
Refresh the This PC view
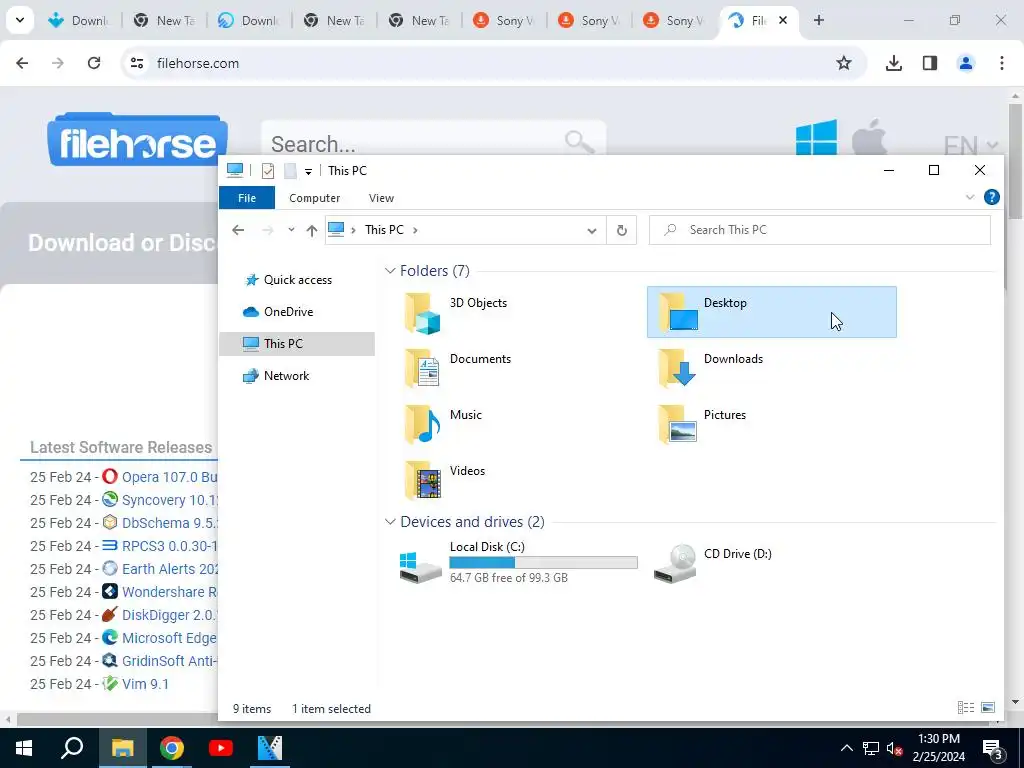[x=622, y=230]
